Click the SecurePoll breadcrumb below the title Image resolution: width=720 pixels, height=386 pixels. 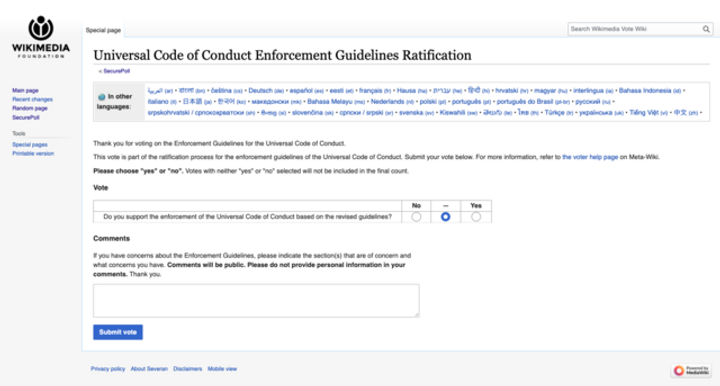coord(116,71)
